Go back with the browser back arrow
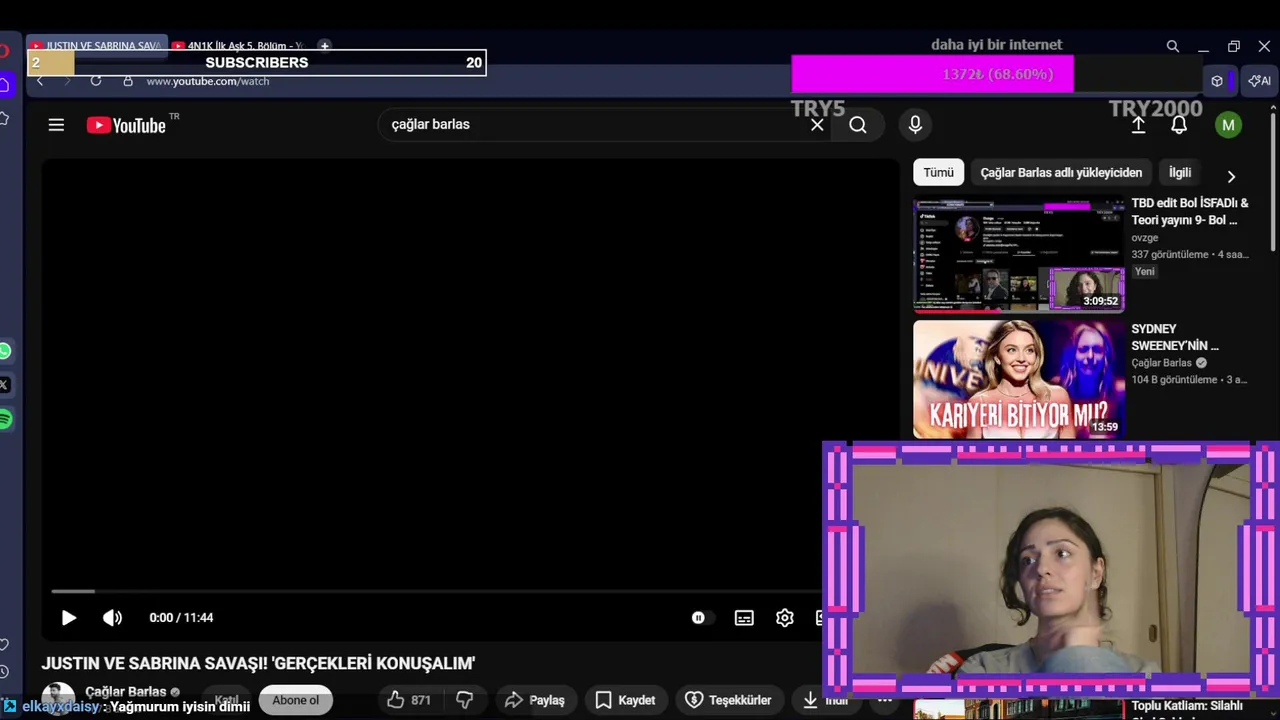The width and height of the screenshot is (1280, 720). click(40, 81)
